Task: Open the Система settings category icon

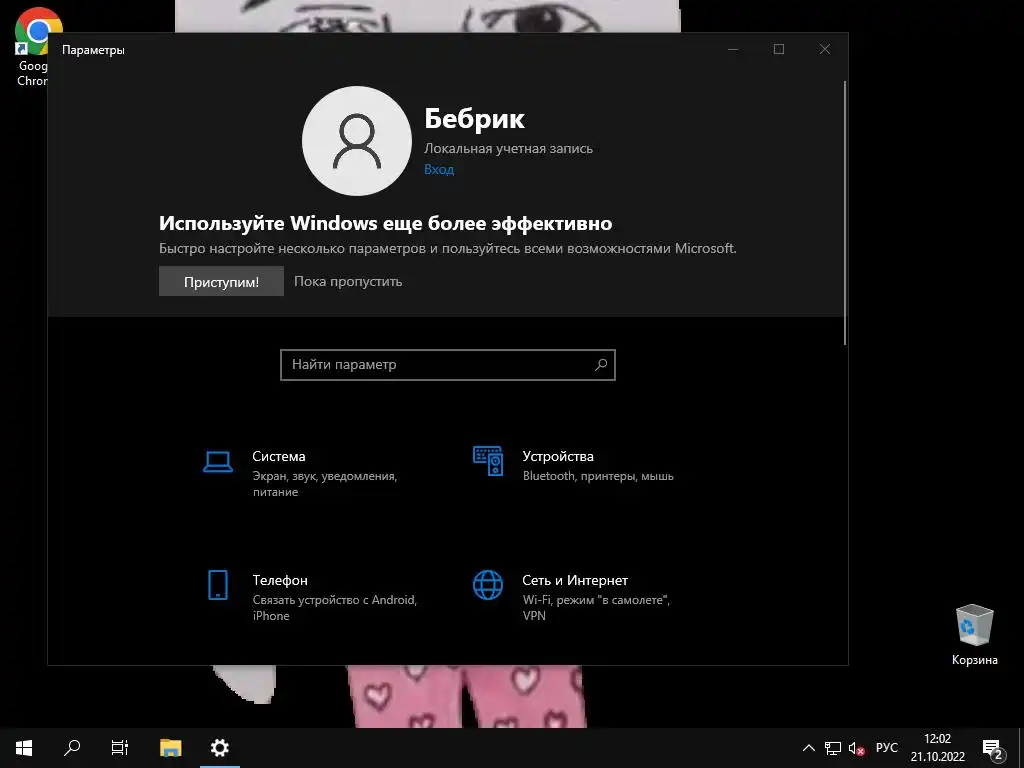Action: pos(217,462)
